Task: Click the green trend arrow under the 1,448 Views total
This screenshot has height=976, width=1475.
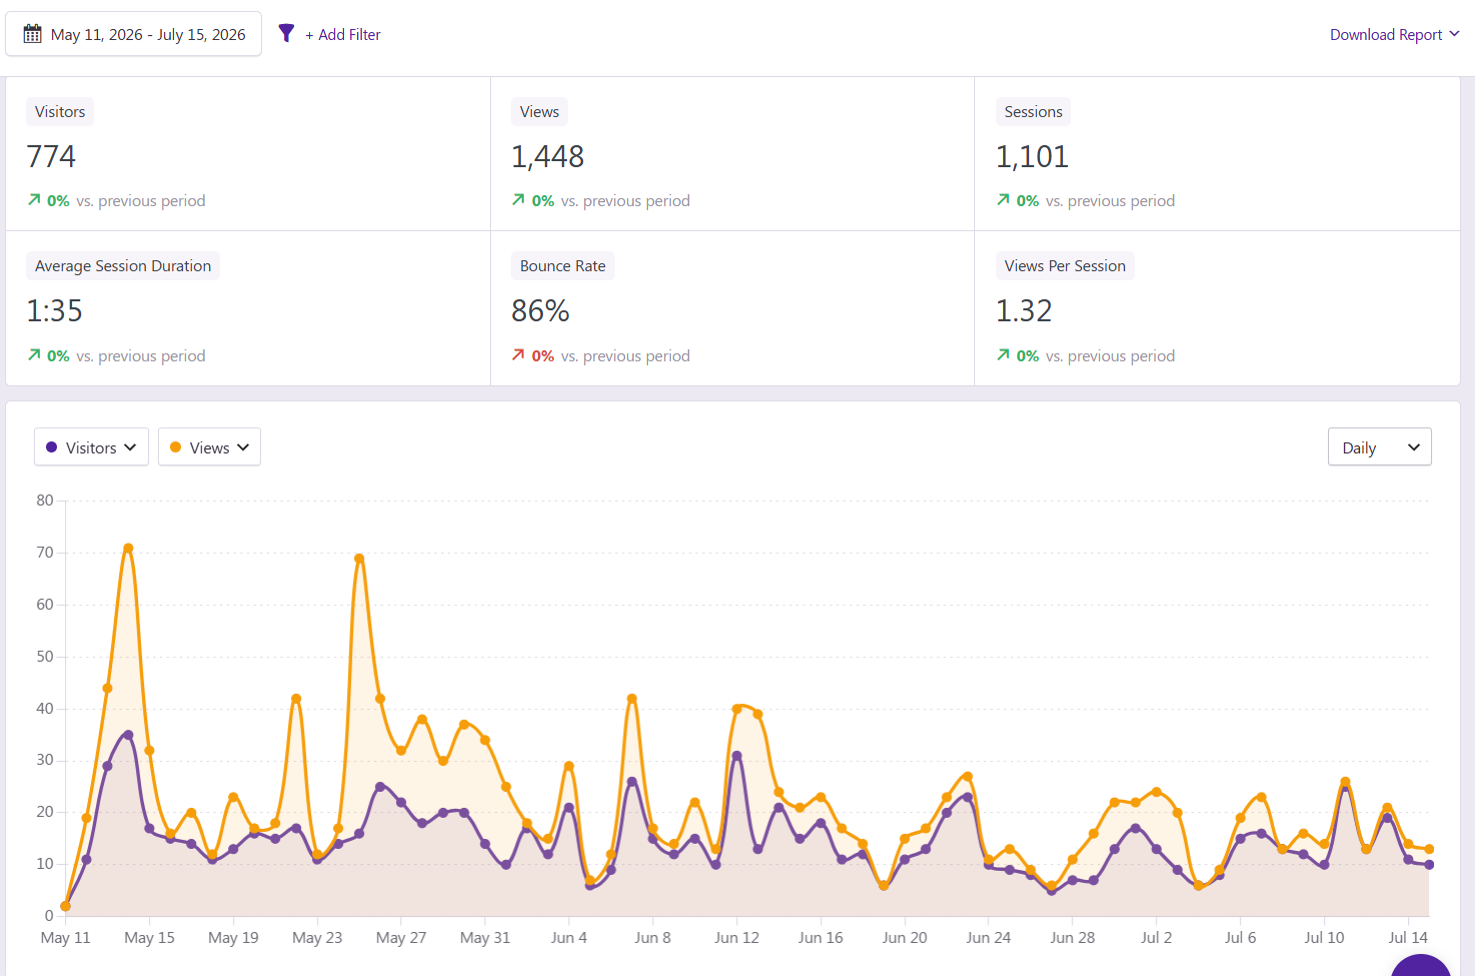Action: (x=518, y=200)
